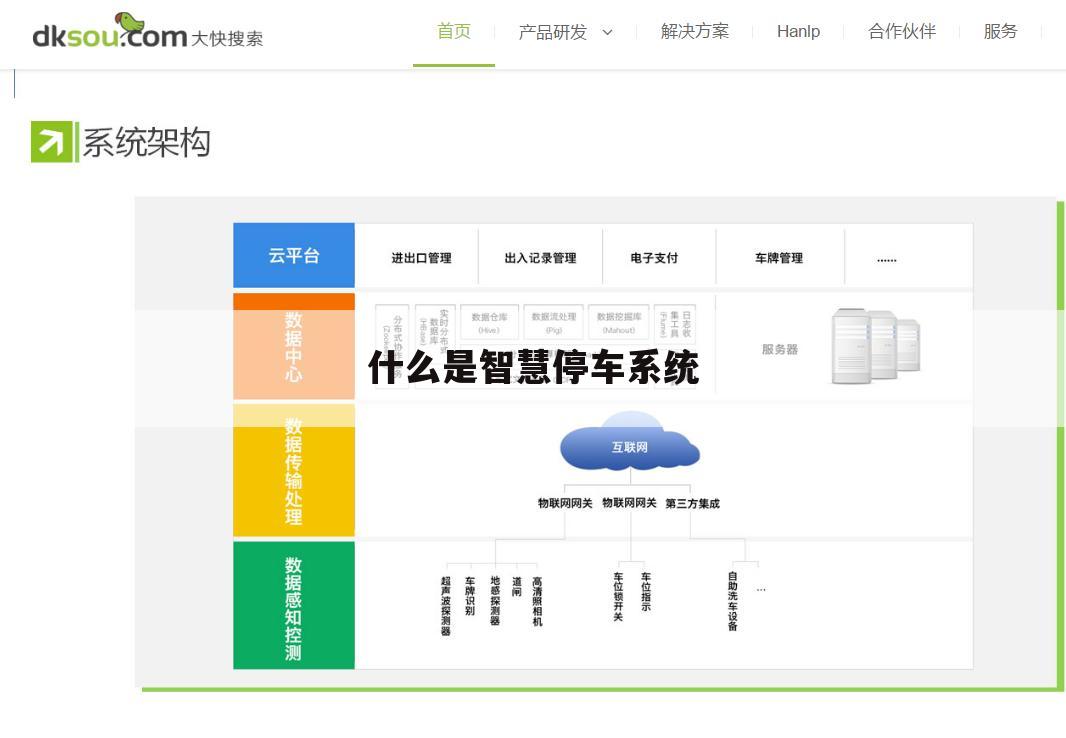Click the 出入记录管理 cell
This screenshot has width=1066, height=738.
tap(540, 258)
